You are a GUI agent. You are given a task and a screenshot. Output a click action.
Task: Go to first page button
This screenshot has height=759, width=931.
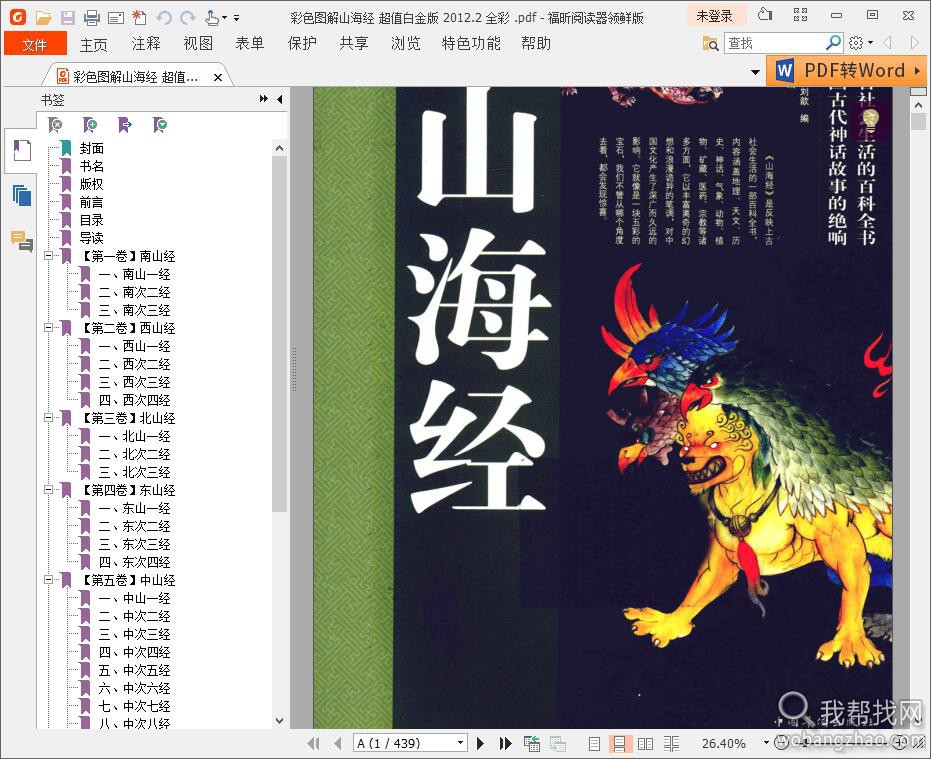click(314, 743)
